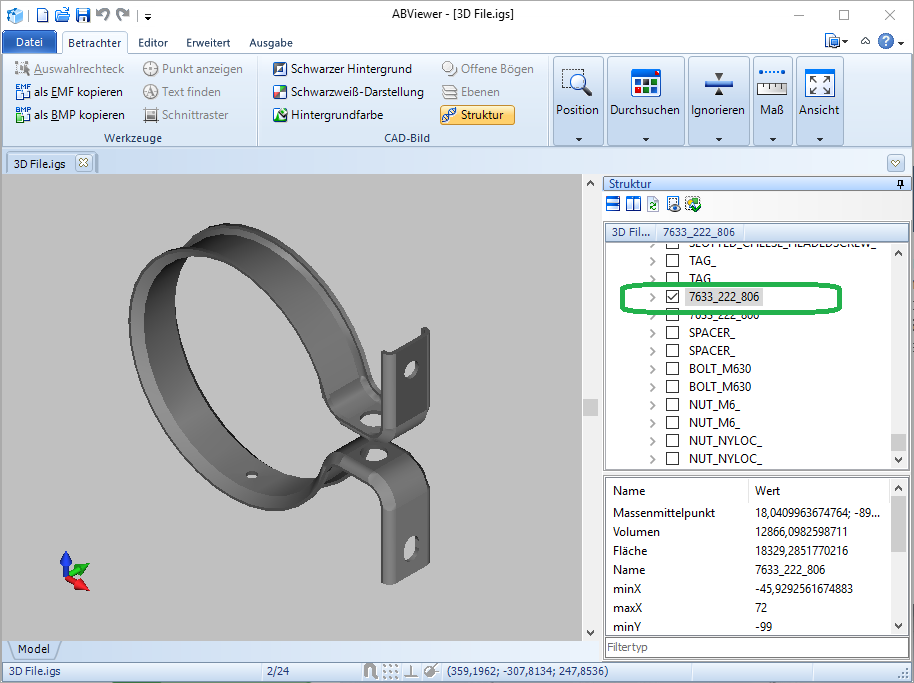
Task: Click the Filtertyp input field
Action: coord(755,648)
